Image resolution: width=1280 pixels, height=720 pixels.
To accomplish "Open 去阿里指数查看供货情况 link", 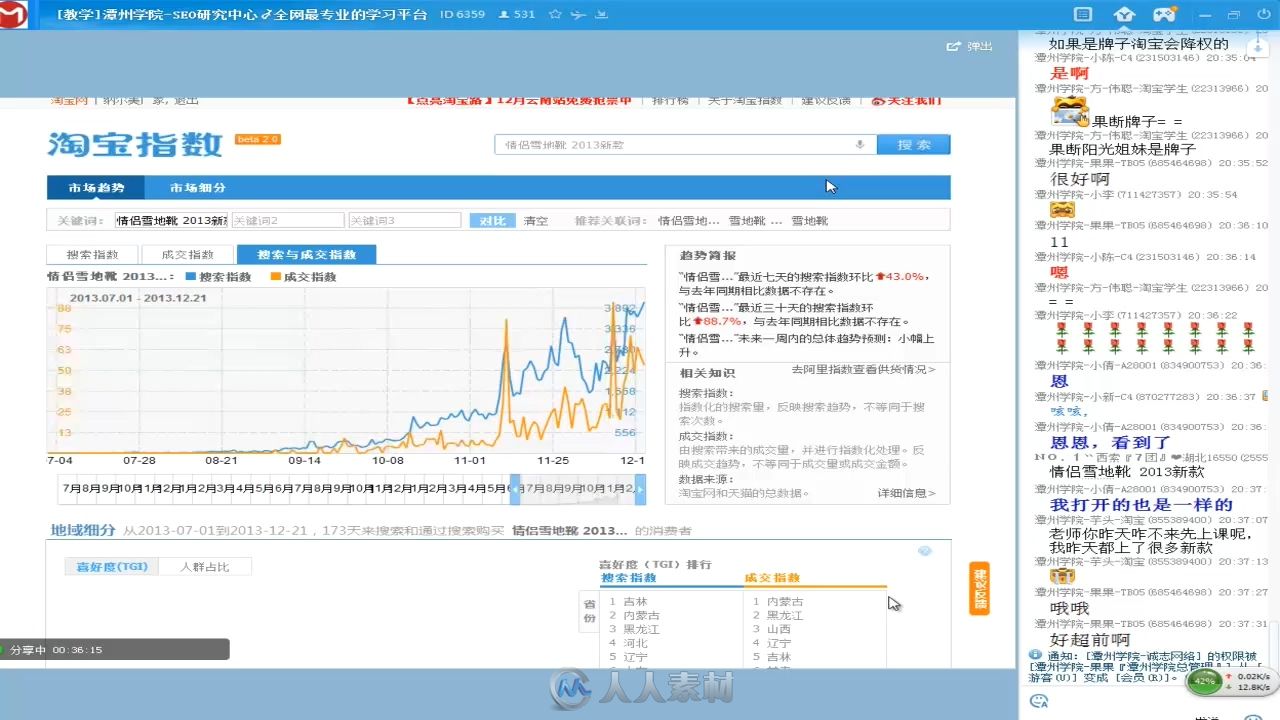I will coord(864,369).
